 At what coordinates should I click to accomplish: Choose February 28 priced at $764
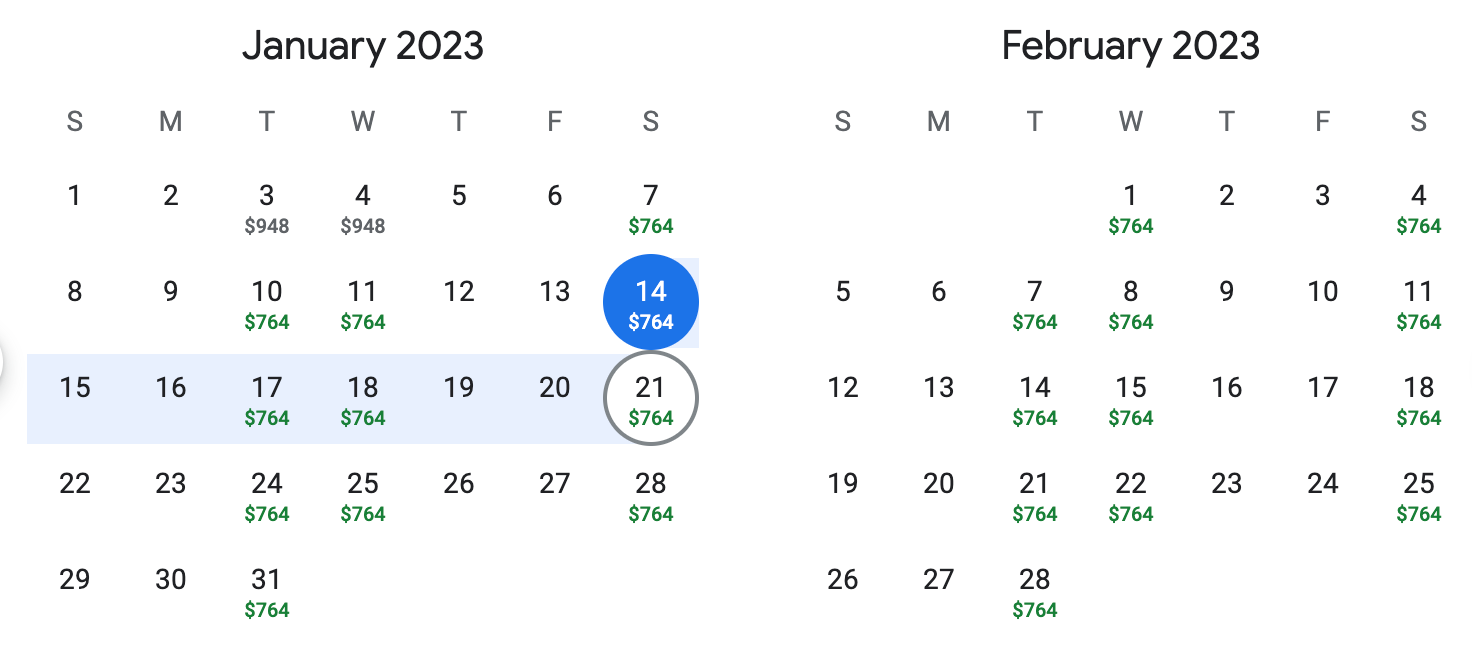(x=1034, y=591)
